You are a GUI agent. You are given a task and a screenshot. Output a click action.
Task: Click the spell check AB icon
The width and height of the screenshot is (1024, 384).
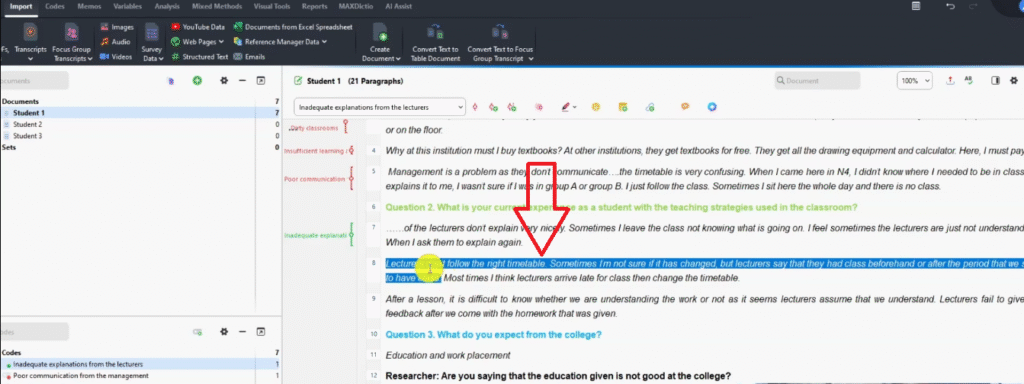tap(968, 80)
